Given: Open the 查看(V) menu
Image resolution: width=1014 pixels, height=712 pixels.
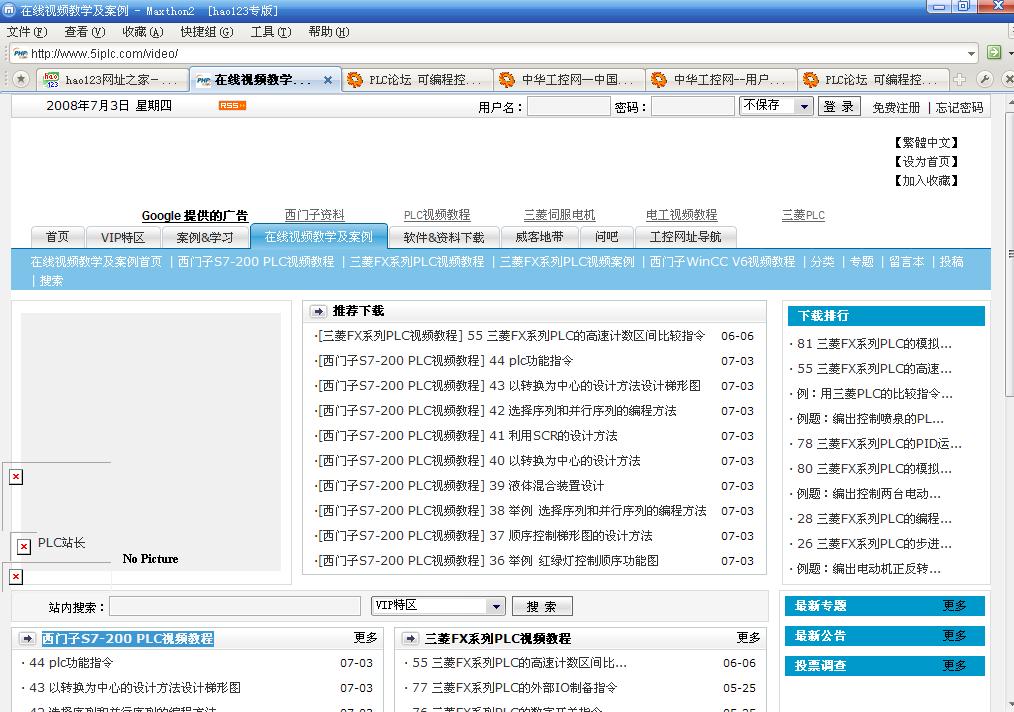Looking at the screenshot, I should [x=85, y=32].
